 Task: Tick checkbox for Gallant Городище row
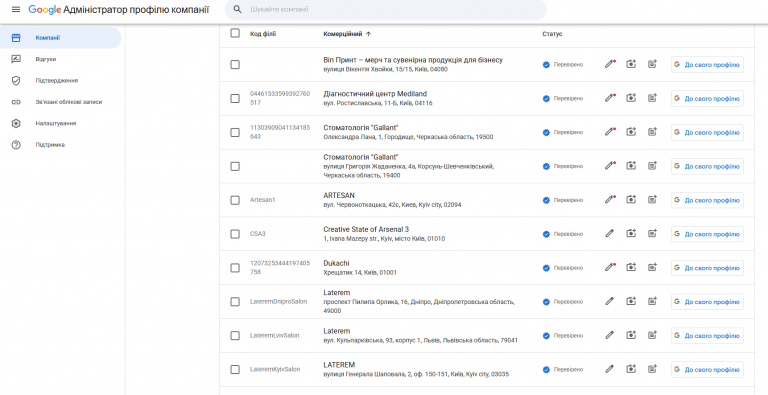235,132
